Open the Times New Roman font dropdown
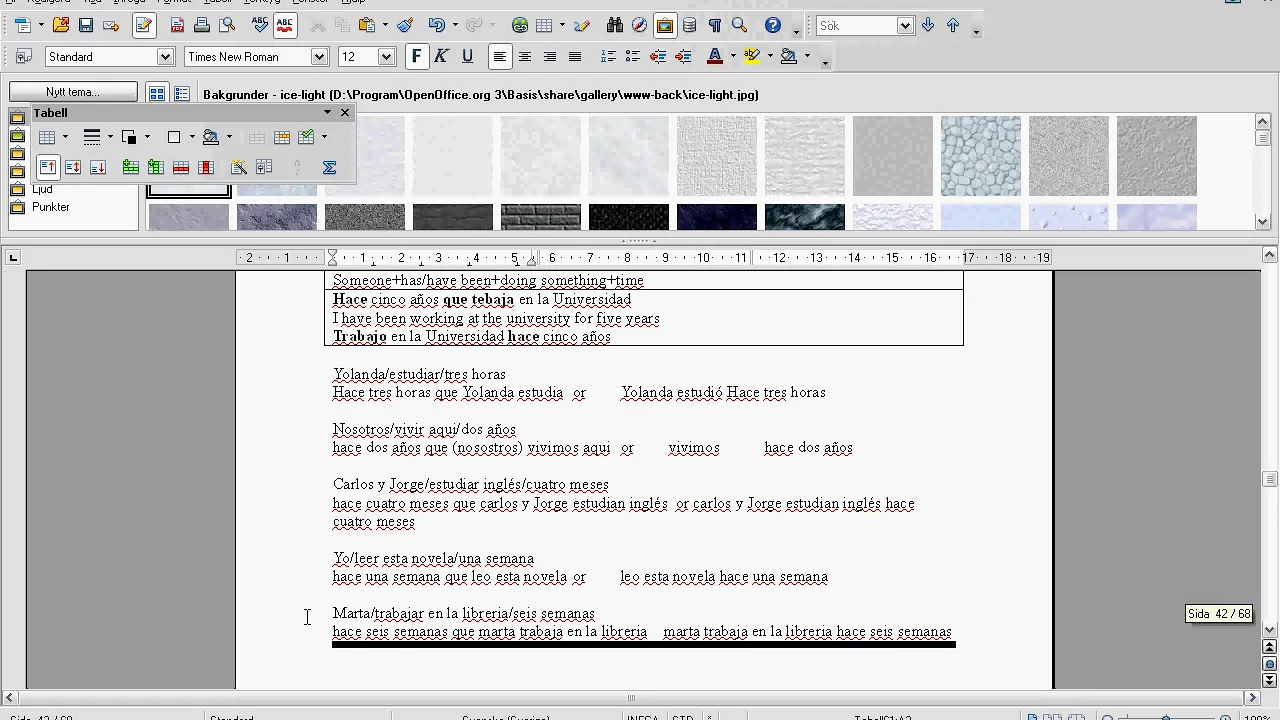 point(319,57)
